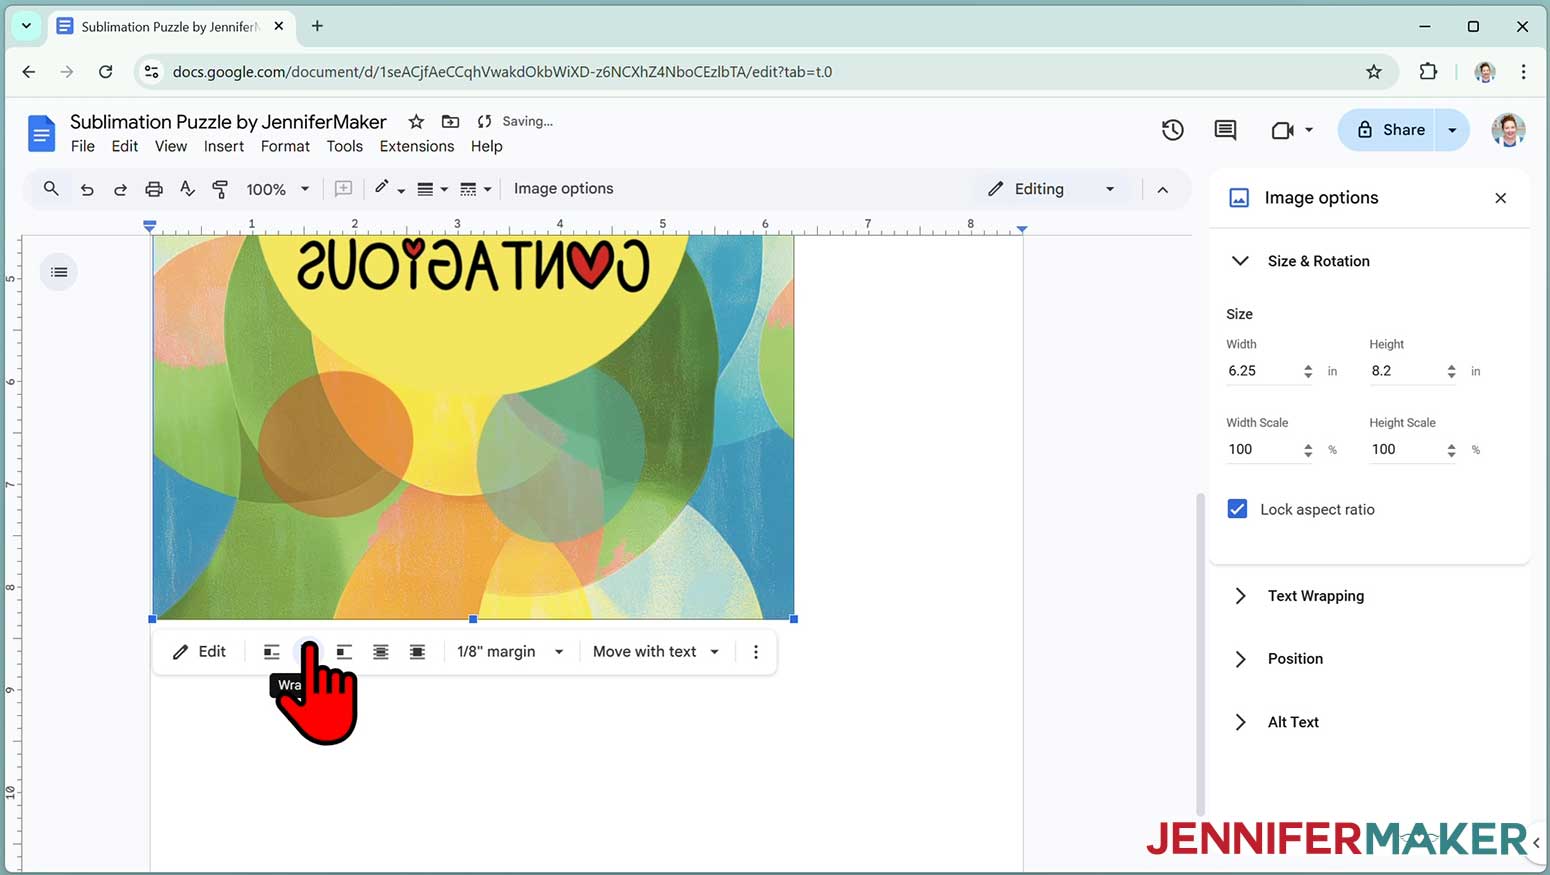Open a new browser tab
Screen dimensions: 1550x875
click(x=317, y=26)
